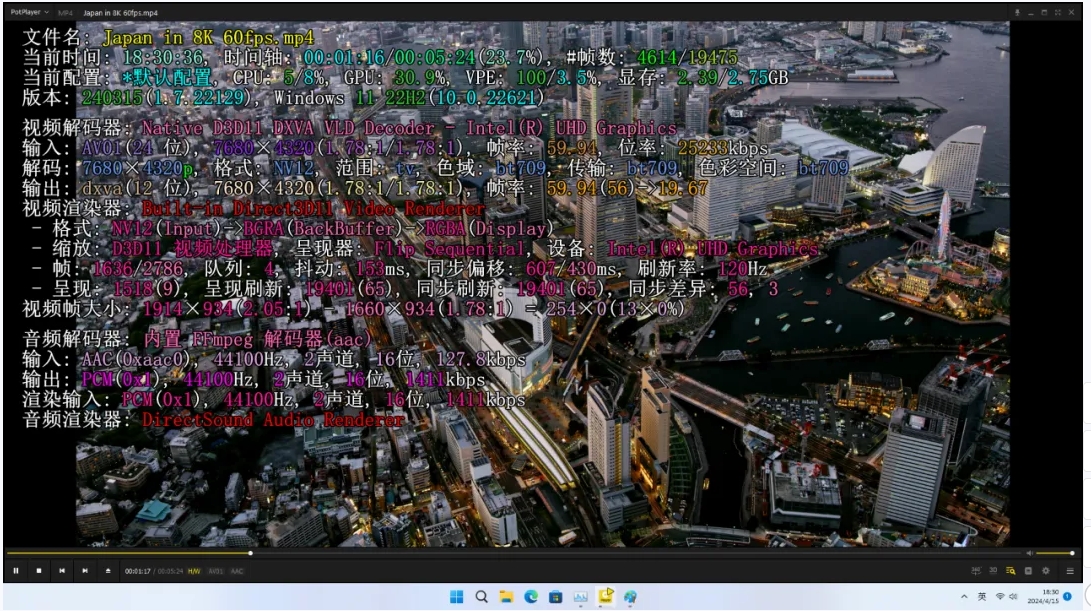Click the fullscreen button in title bar

(1058, 13)
